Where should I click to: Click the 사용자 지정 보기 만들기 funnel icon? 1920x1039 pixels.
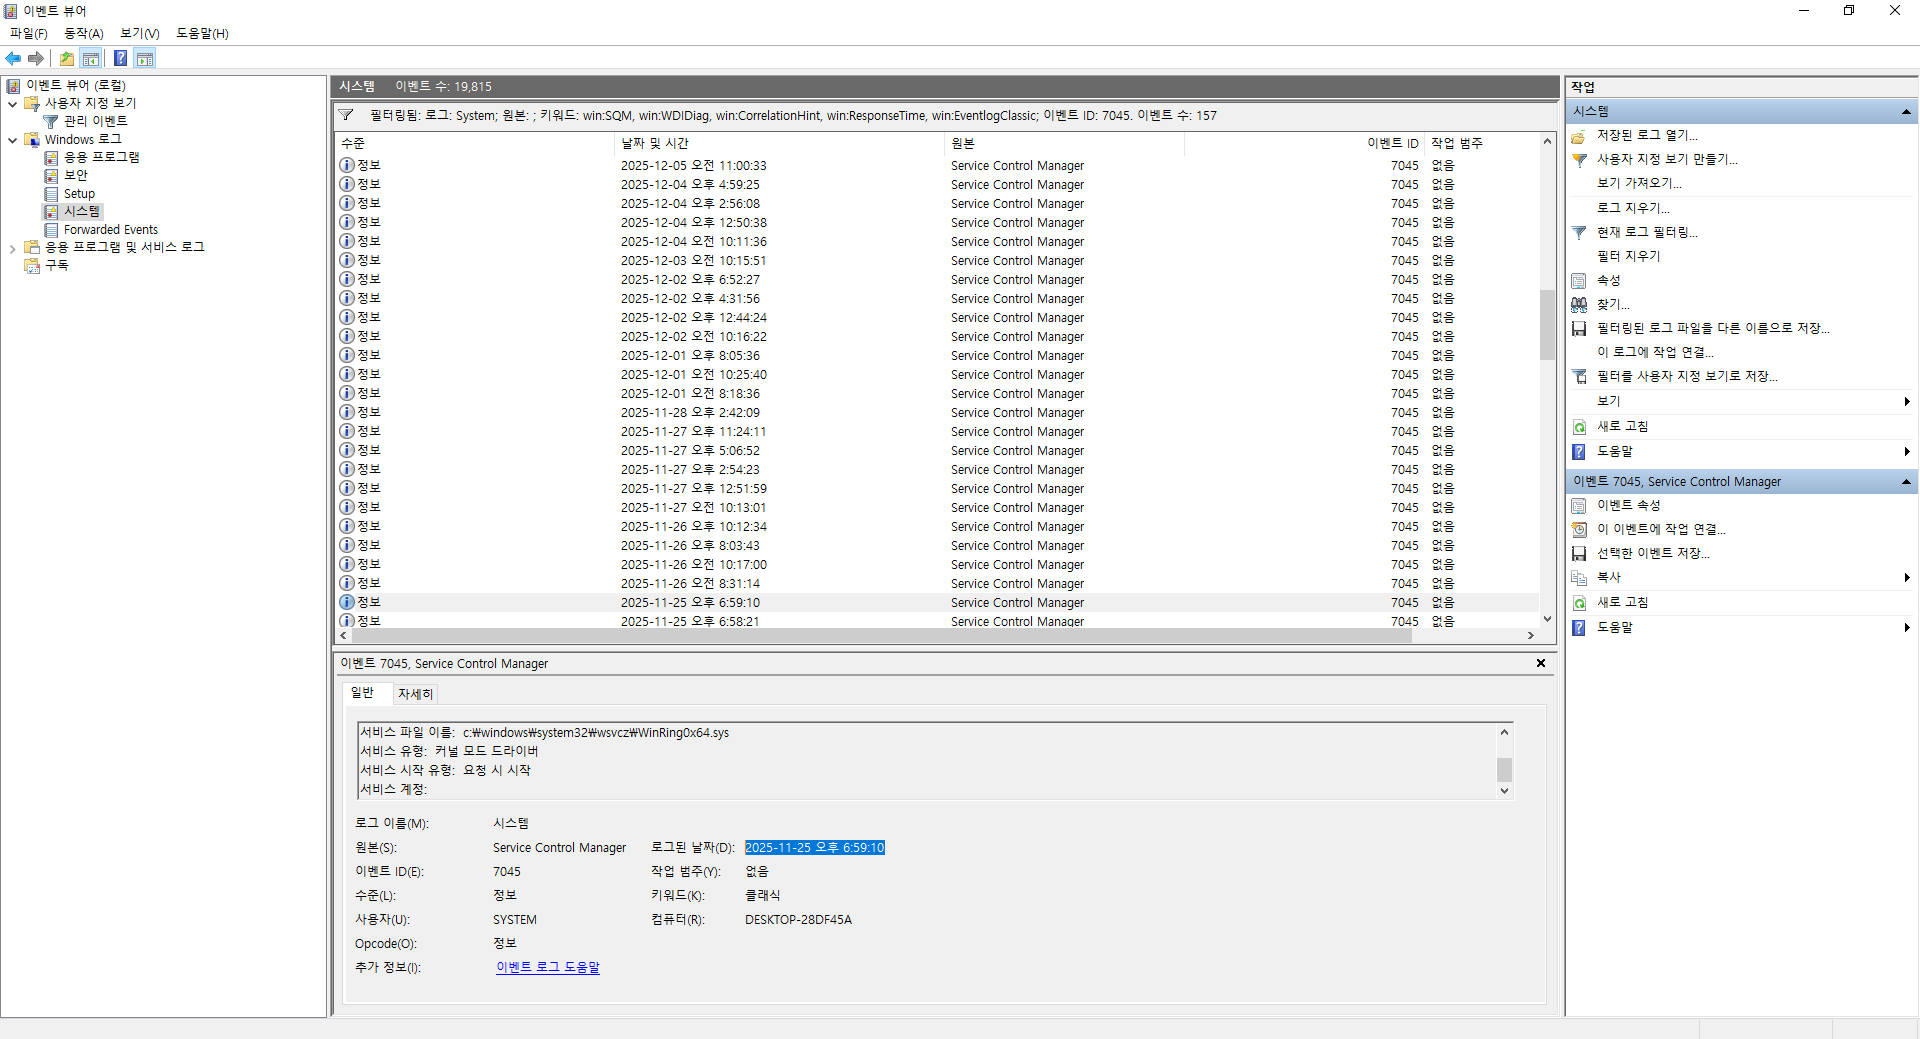tap(1579, 159)
